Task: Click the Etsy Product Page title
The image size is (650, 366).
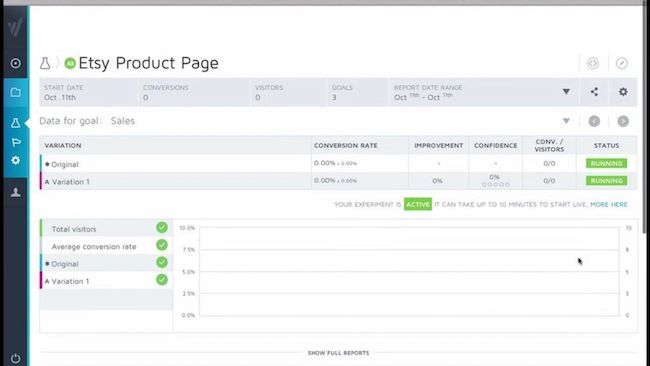Action: coord(148,63)
